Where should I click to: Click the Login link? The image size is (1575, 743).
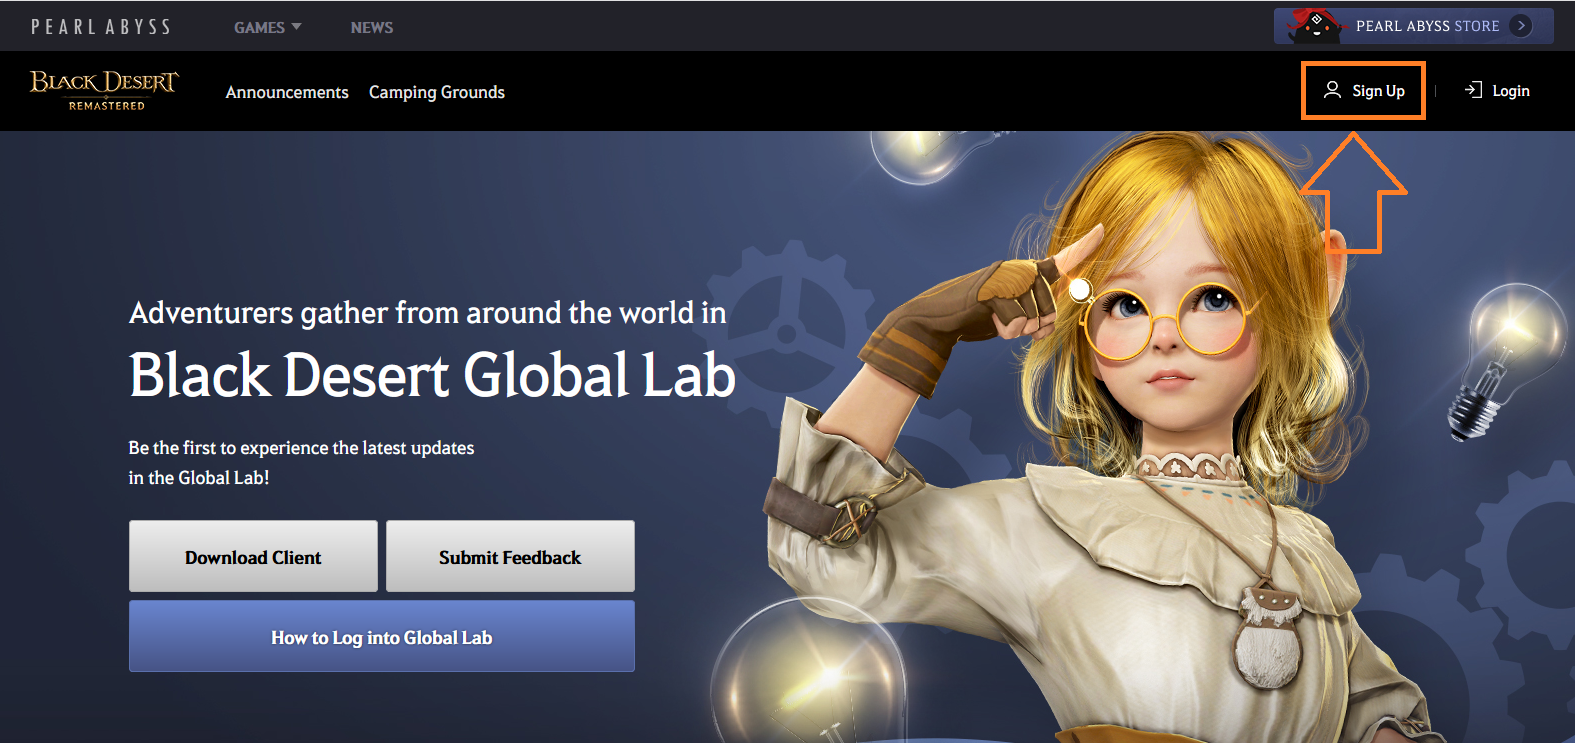tap(1497, 90)
